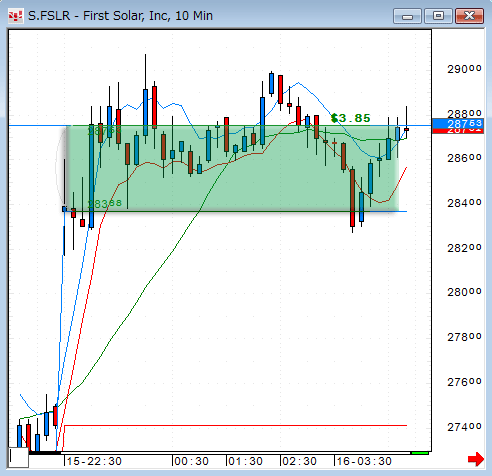Click the $3.85 range label

tap(351, 118)
